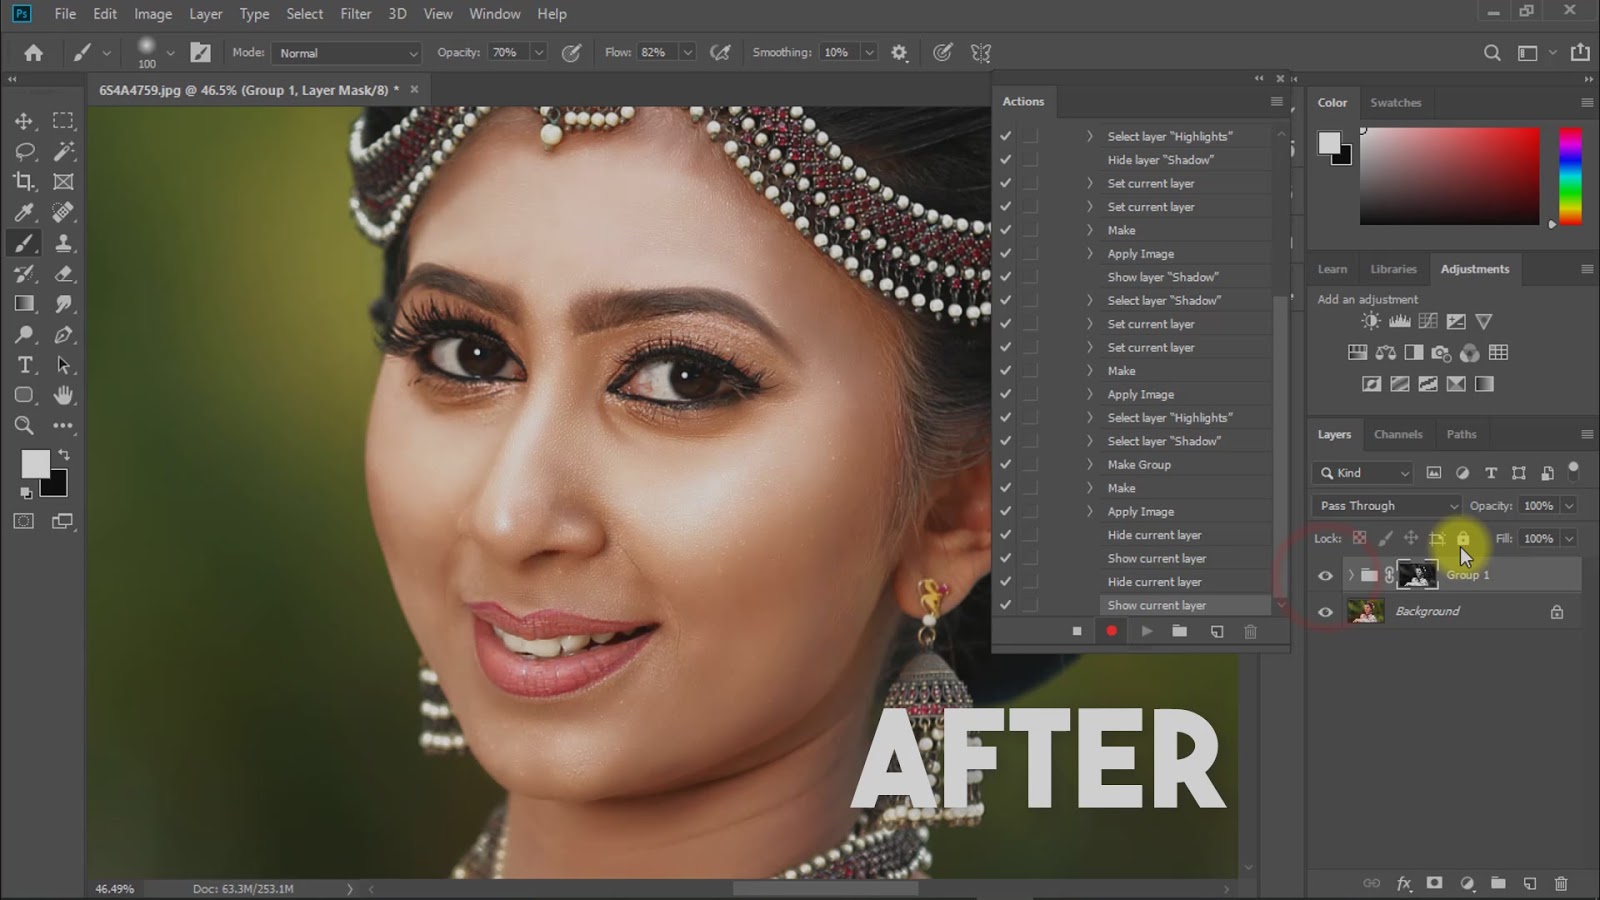1600x900 pixels.
Task: Hide the Background layer
Action: pos(1326,612)
